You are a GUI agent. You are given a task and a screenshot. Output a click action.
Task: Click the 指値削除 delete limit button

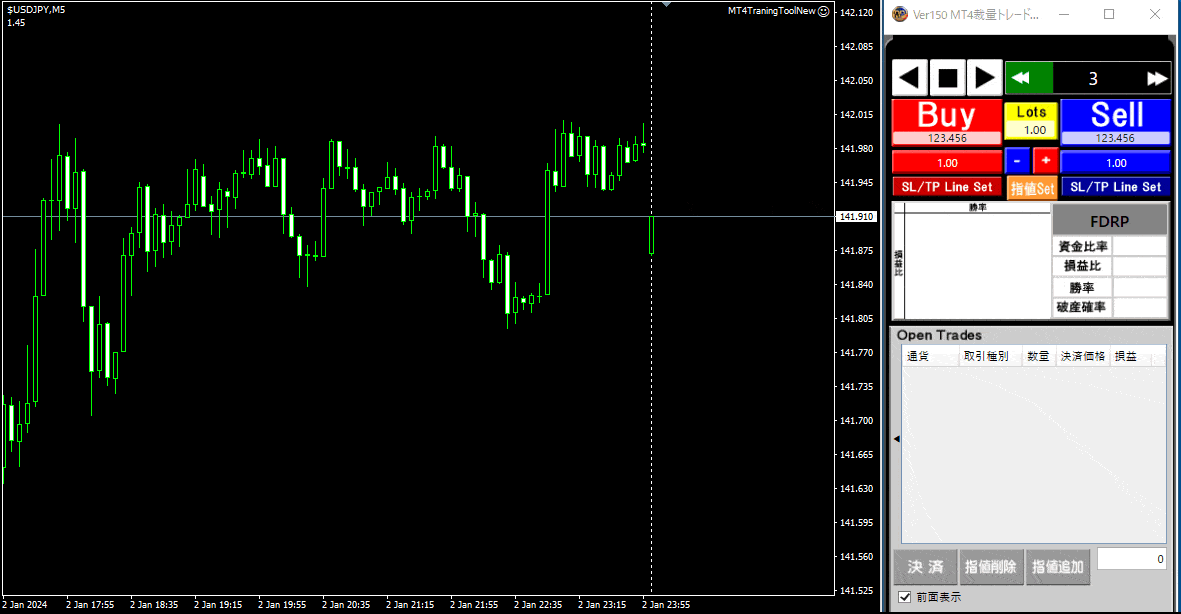(x=990, y=567)
